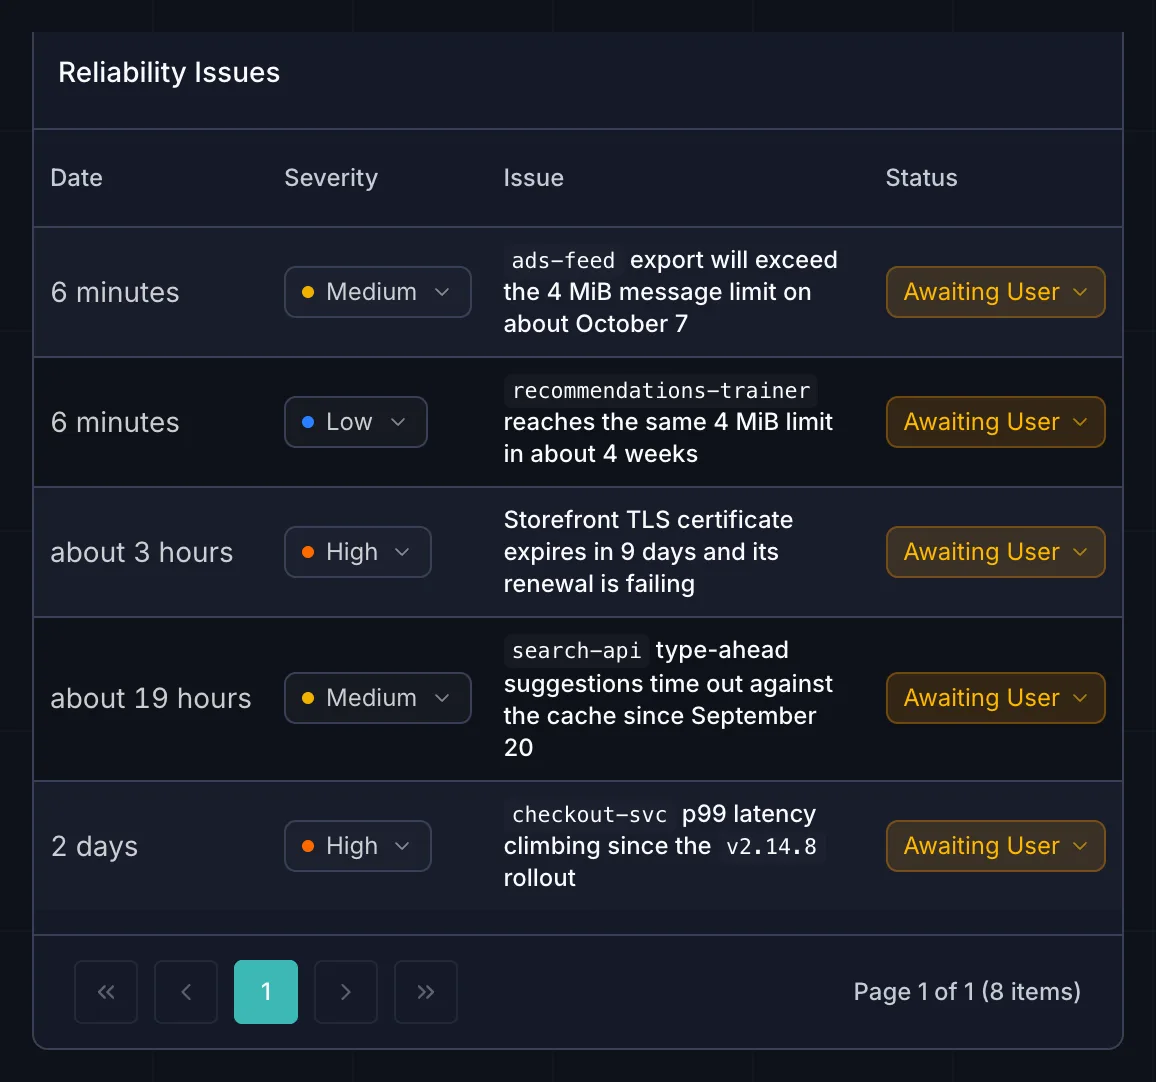Change Awaiting User status for Storefront TLS issue
1156x1082 pixels.
tap(995, 552)
